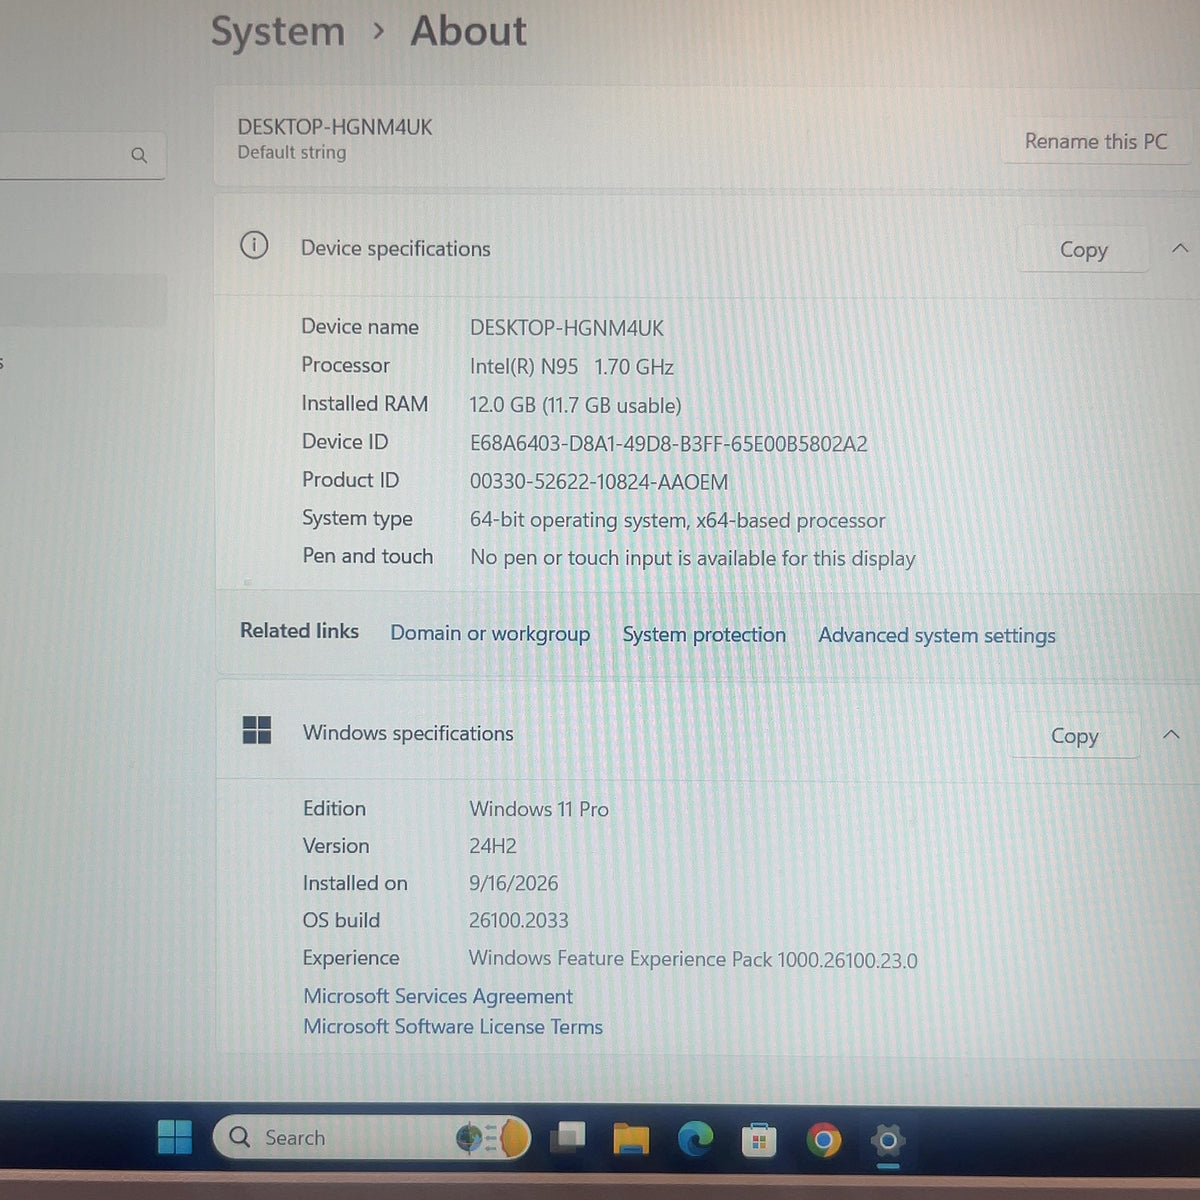Click the Device name value in specifications
This screenshot has height=1200, width=1200.
click(x=567, y=328)
